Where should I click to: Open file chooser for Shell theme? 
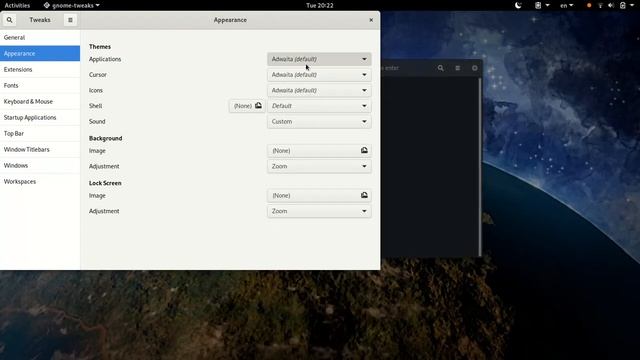click(x=247, y=106)
